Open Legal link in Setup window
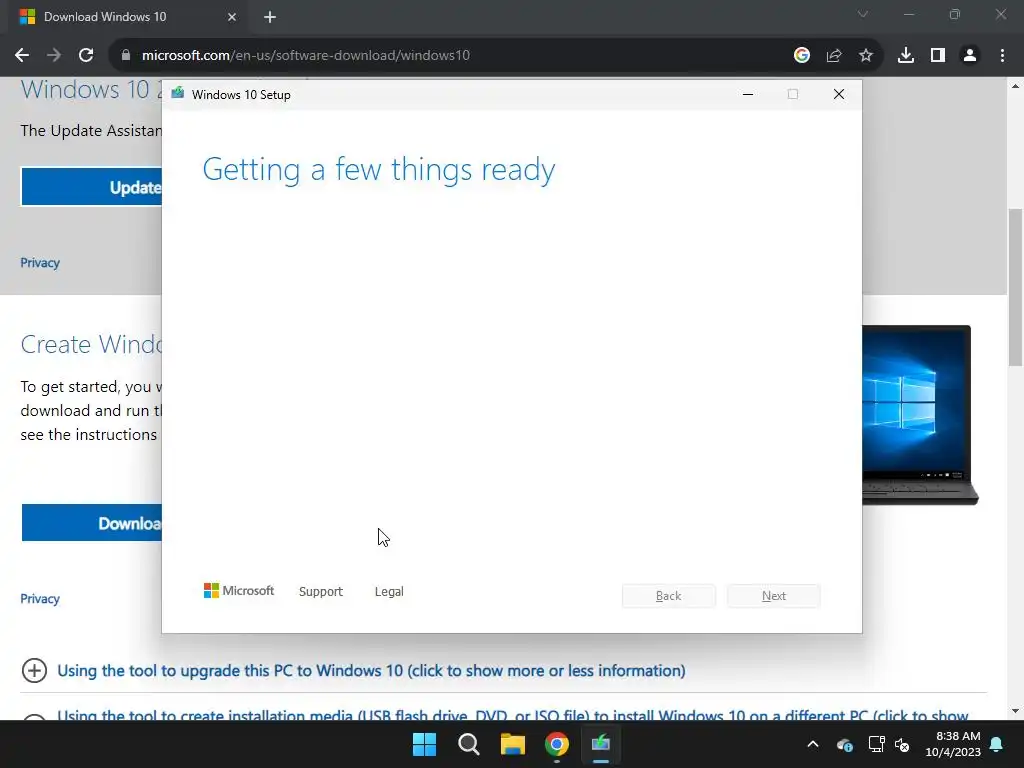 pyautogui.click(x=389, y=592)
